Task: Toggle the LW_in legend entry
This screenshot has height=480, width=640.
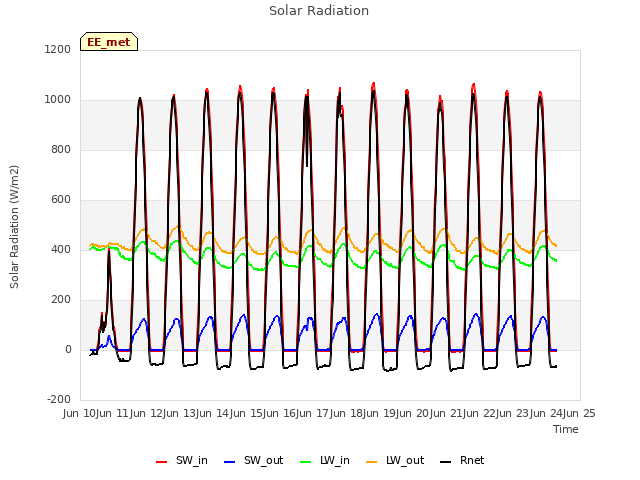Action: point(325,460)
